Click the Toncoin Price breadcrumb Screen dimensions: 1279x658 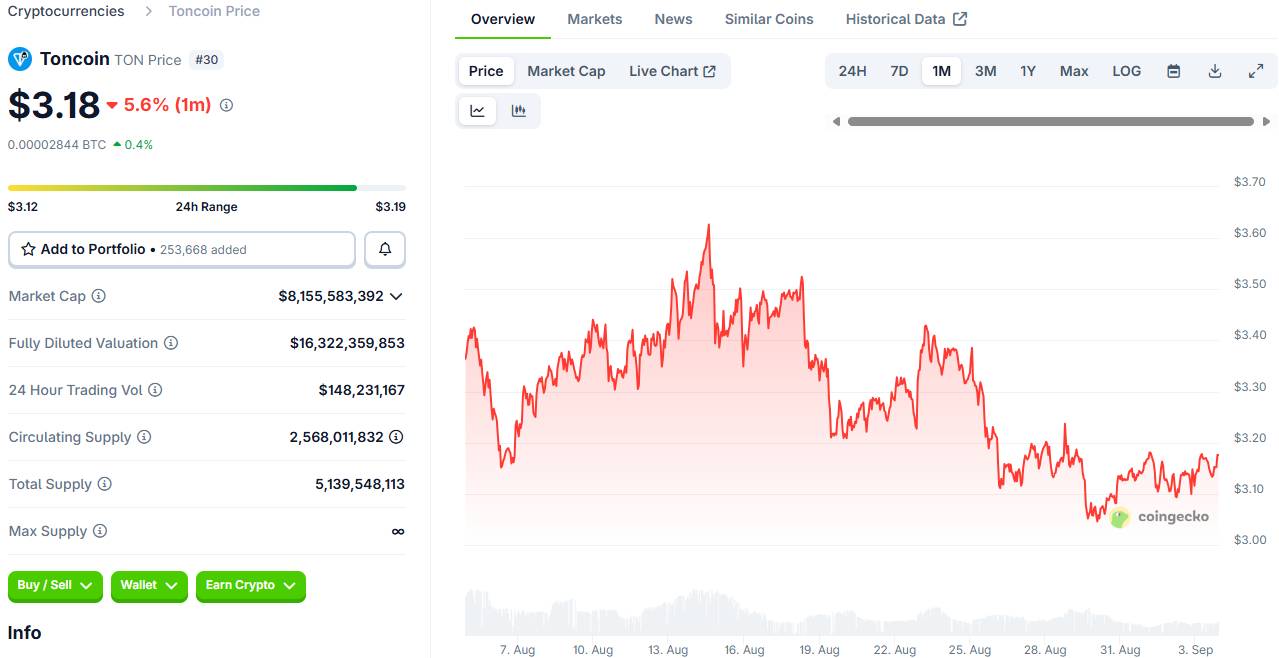point(214,11)
